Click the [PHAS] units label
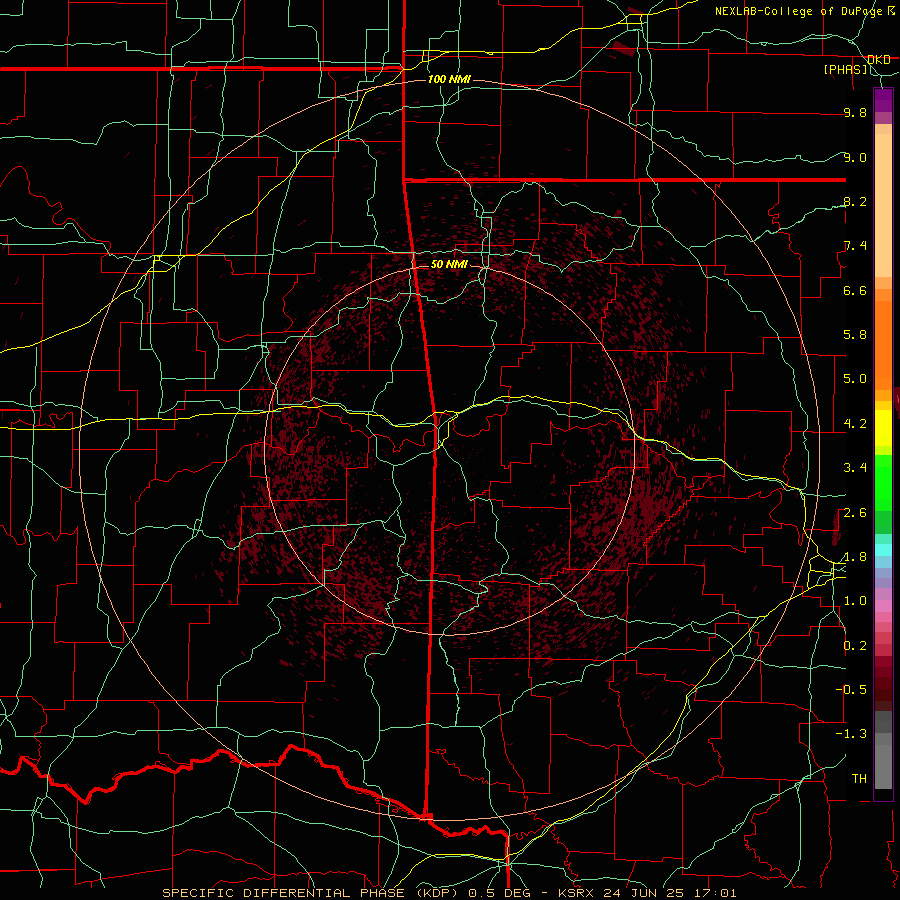900x900 pixels. pos(845,69)
